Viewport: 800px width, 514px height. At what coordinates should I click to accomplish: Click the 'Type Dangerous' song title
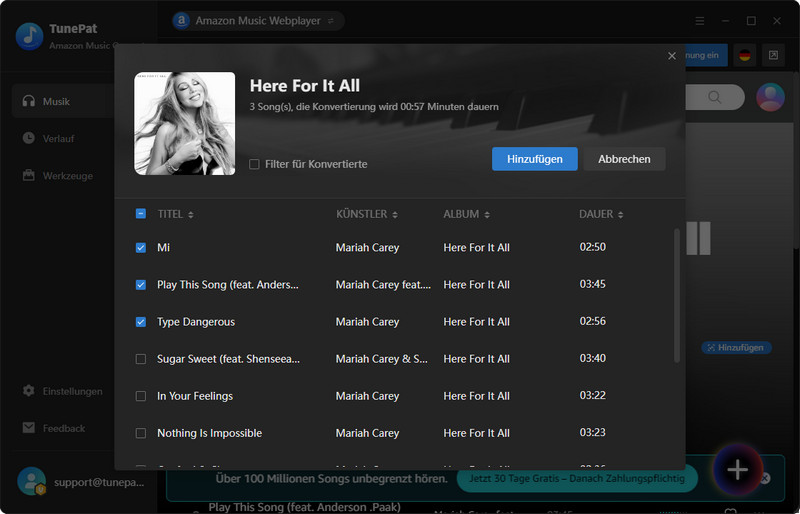pyautogui.click(x=196, y=322)
